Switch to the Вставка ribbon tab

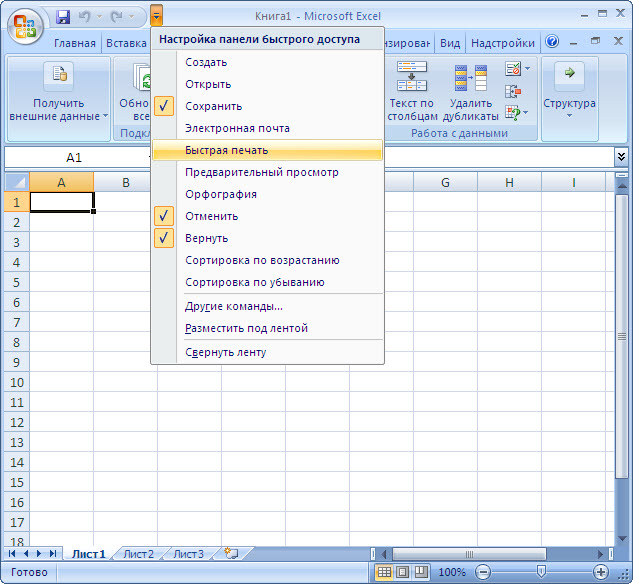126,43
